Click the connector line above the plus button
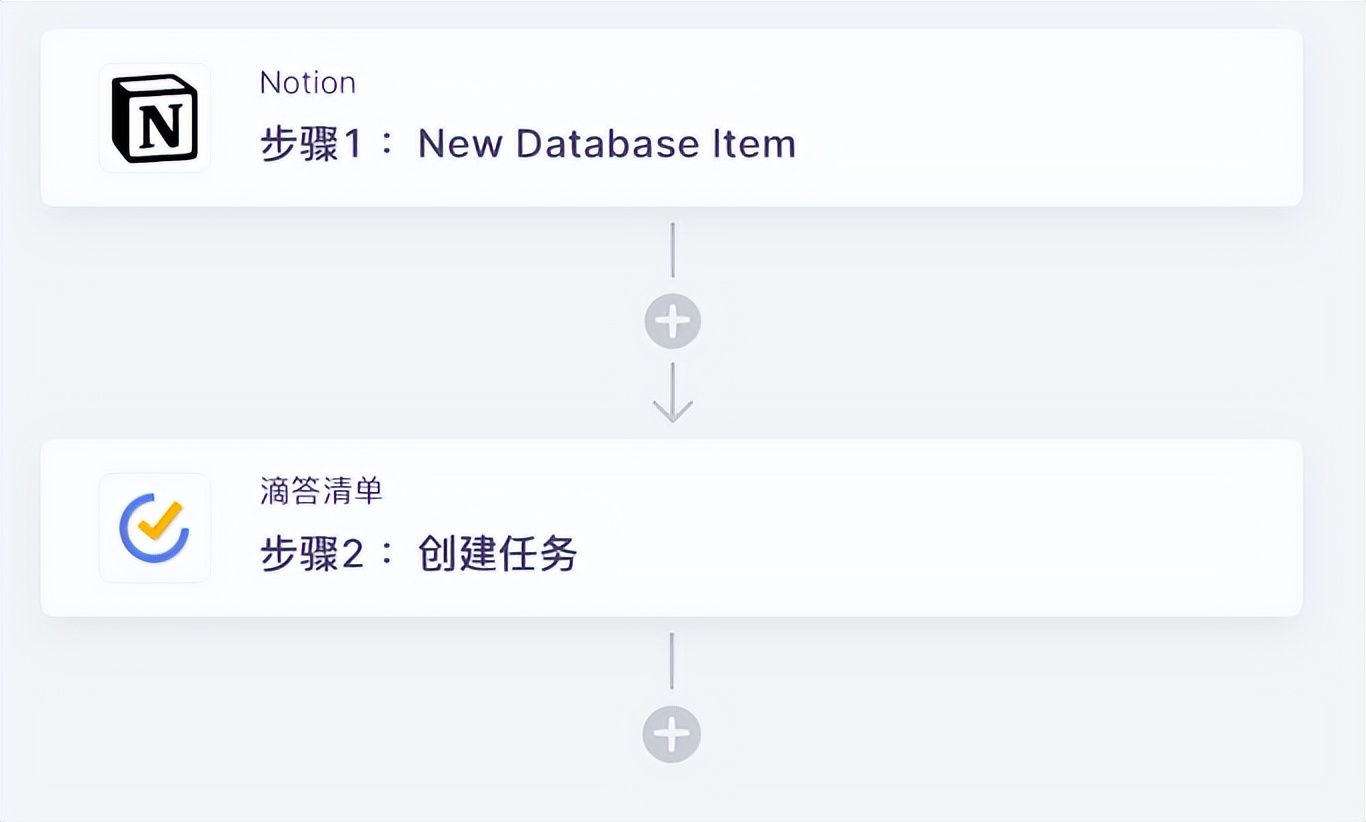1366x822 pixels. tap(672, 250)
